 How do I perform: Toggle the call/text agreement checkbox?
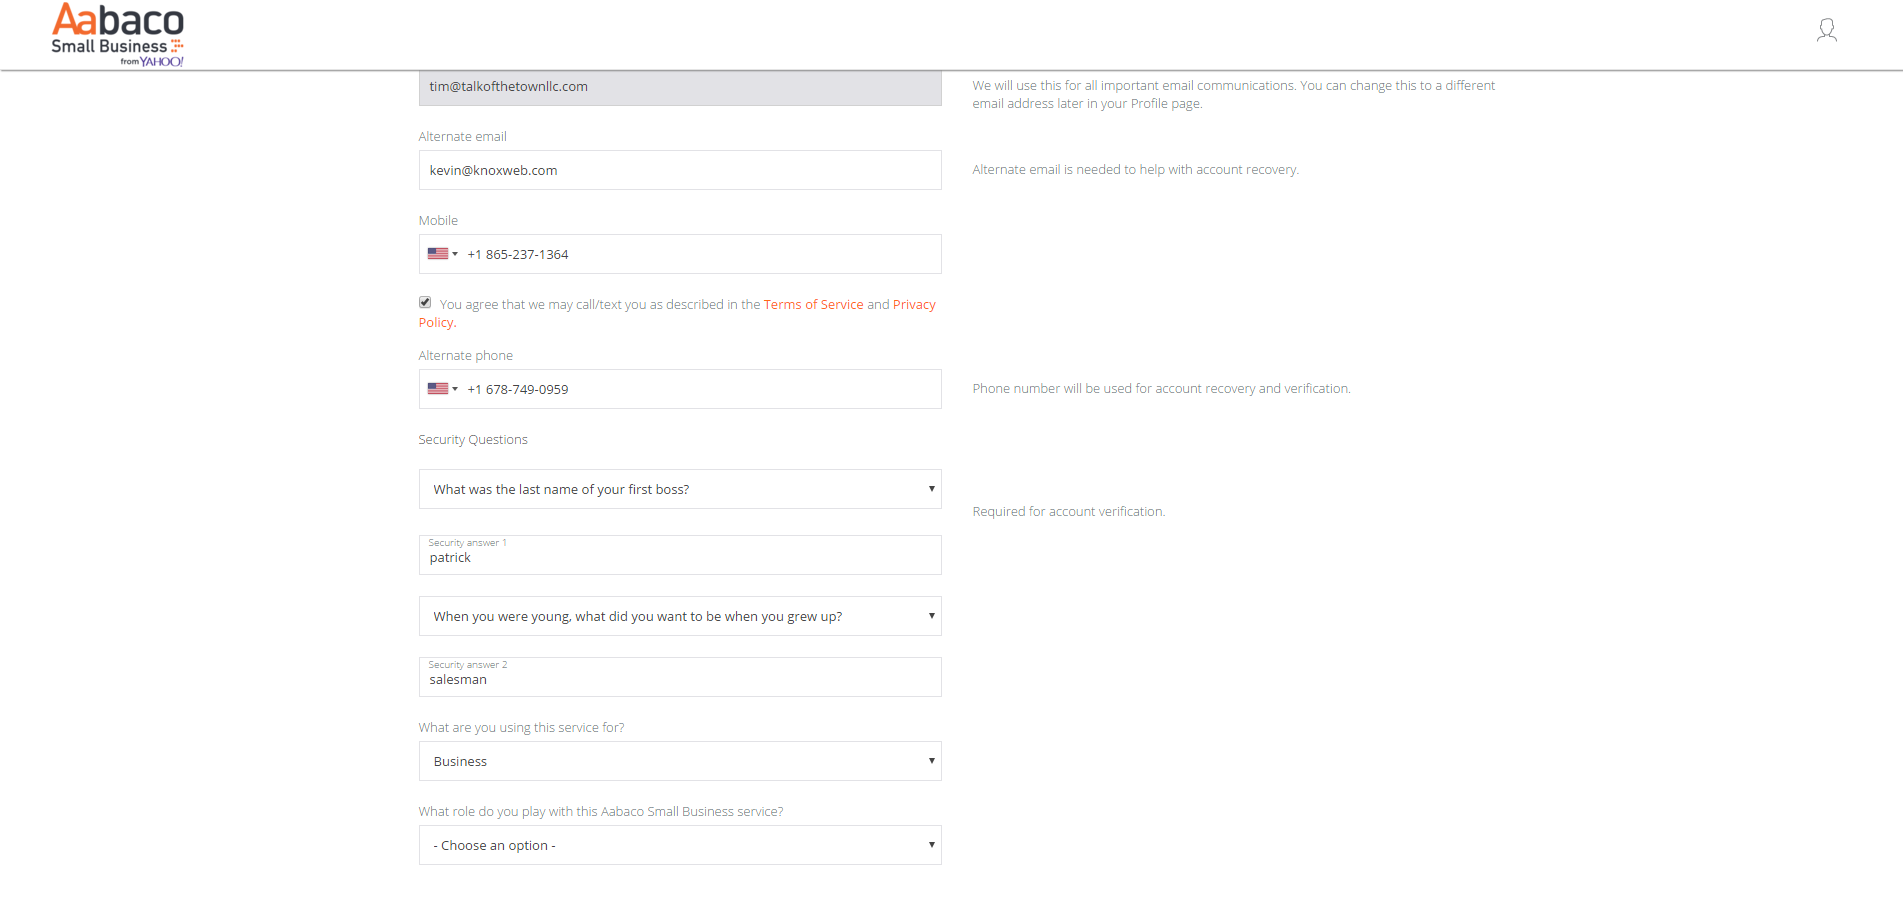pos(425,302)
